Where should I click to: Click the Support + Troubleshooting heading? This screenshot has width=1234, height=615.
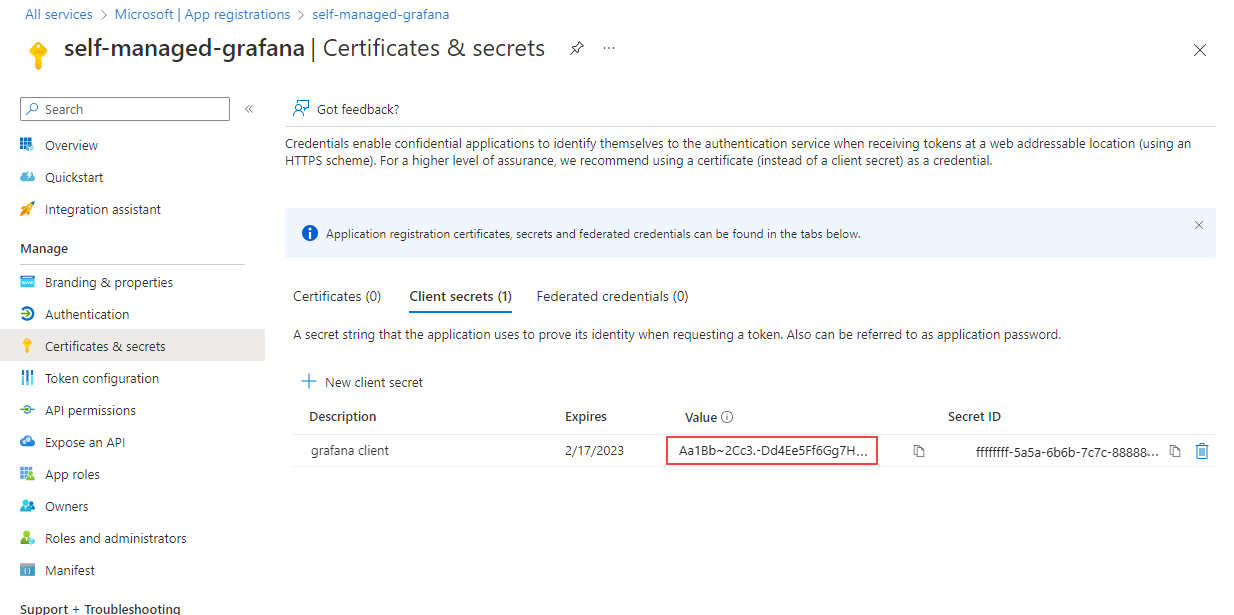[x=100, y=608]
